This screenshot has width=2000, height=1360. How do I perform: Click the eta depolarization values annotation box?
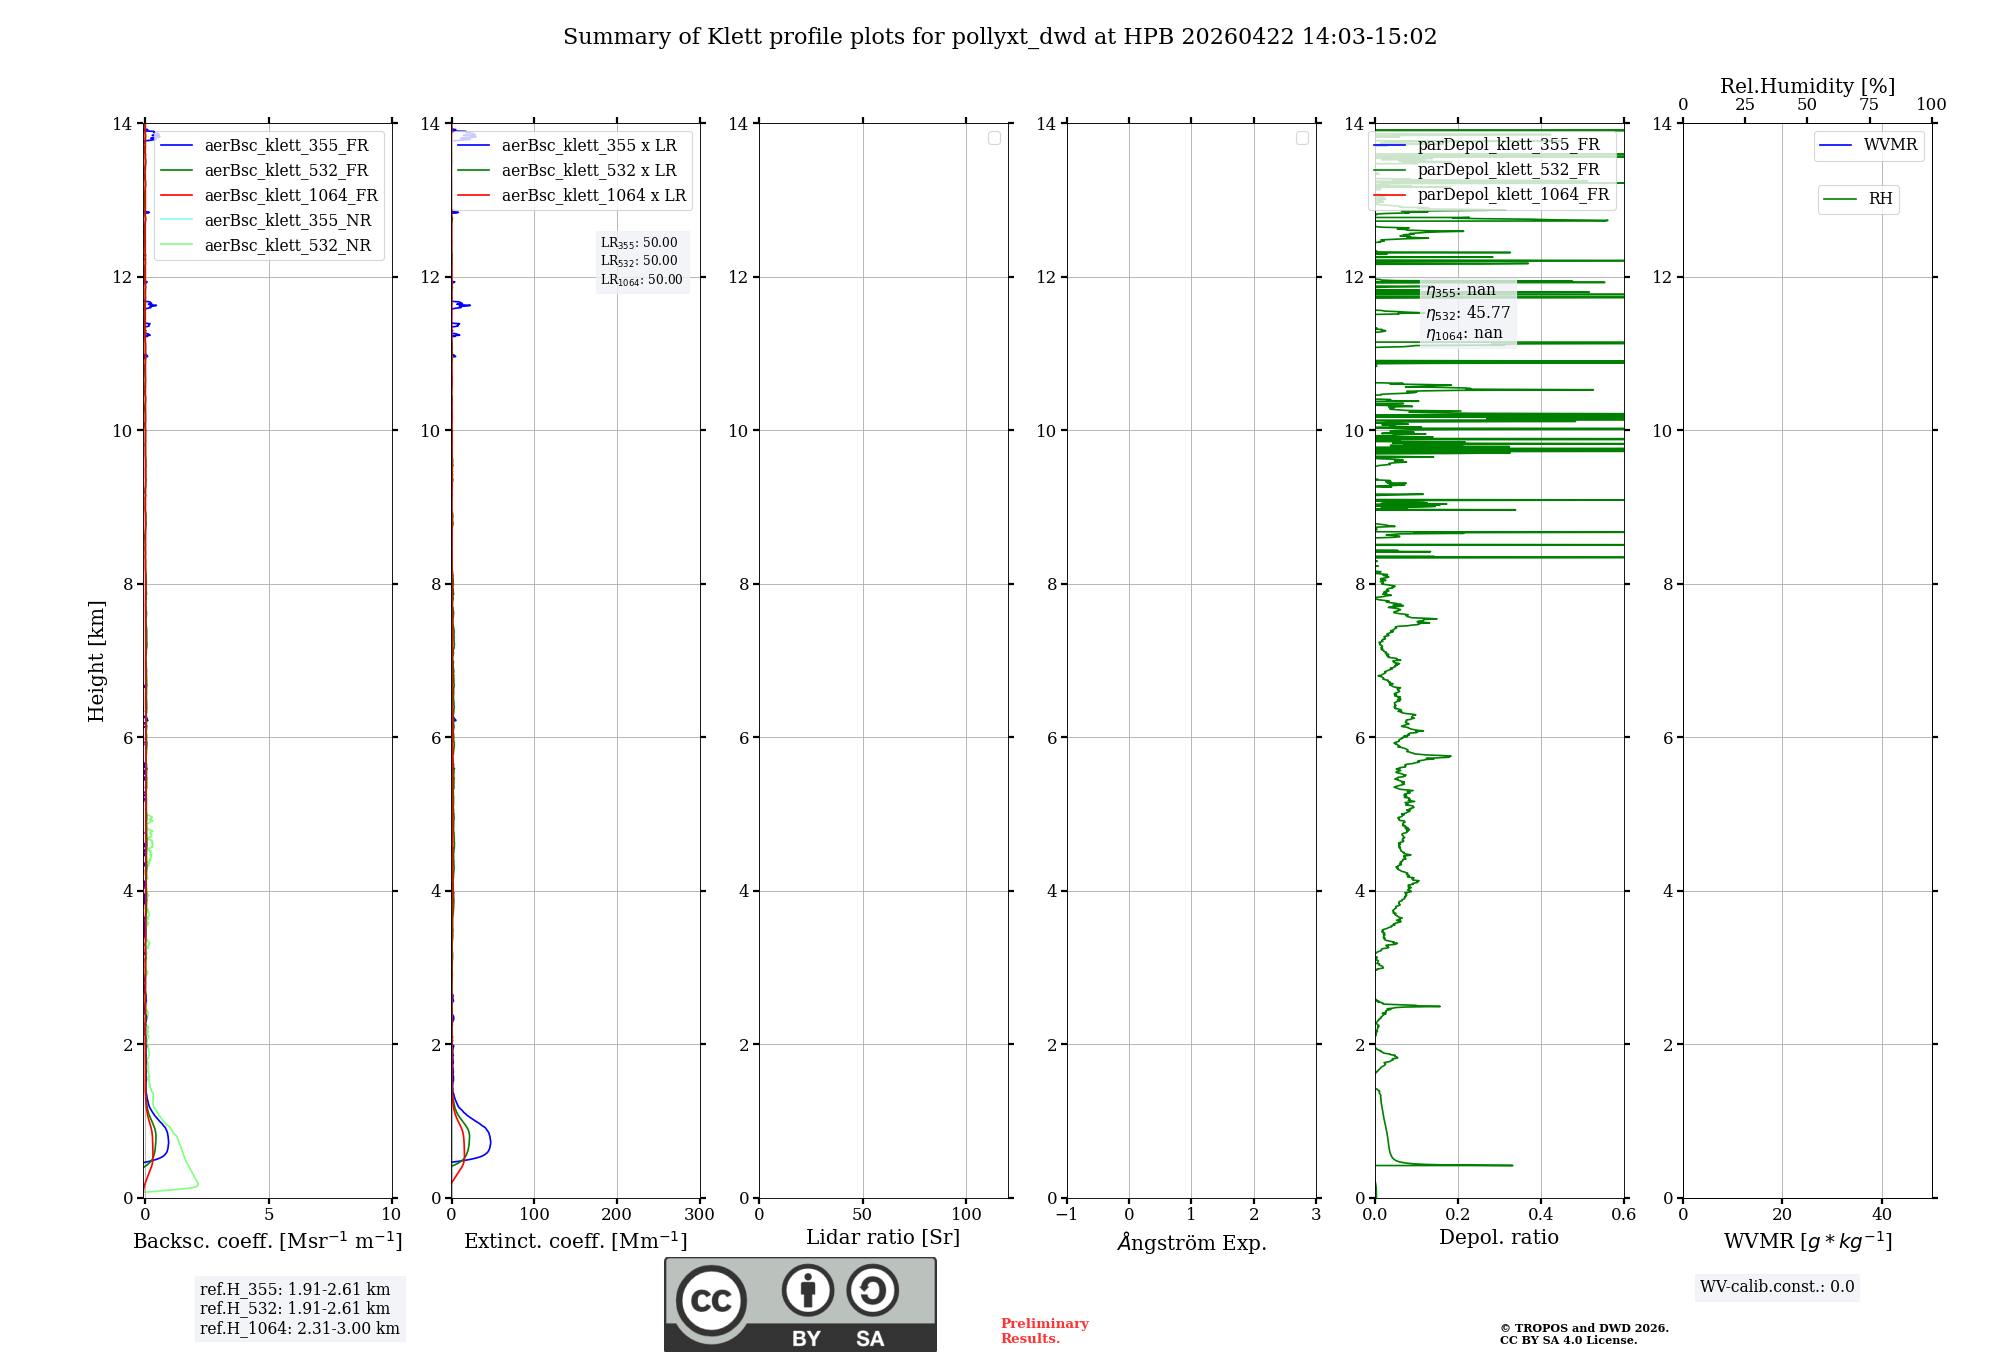pos(1467,312)
